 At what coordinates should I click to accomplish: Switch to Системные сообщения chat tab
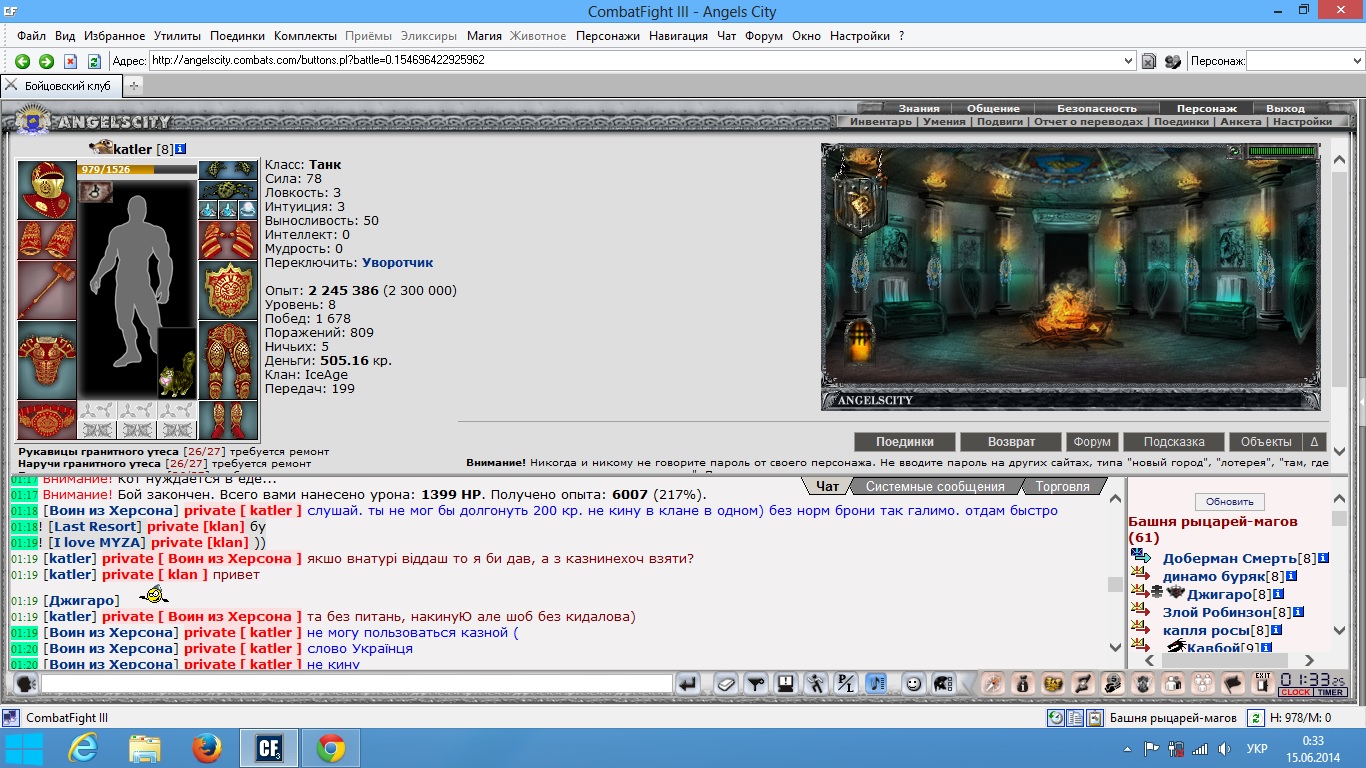coord(935,487)
